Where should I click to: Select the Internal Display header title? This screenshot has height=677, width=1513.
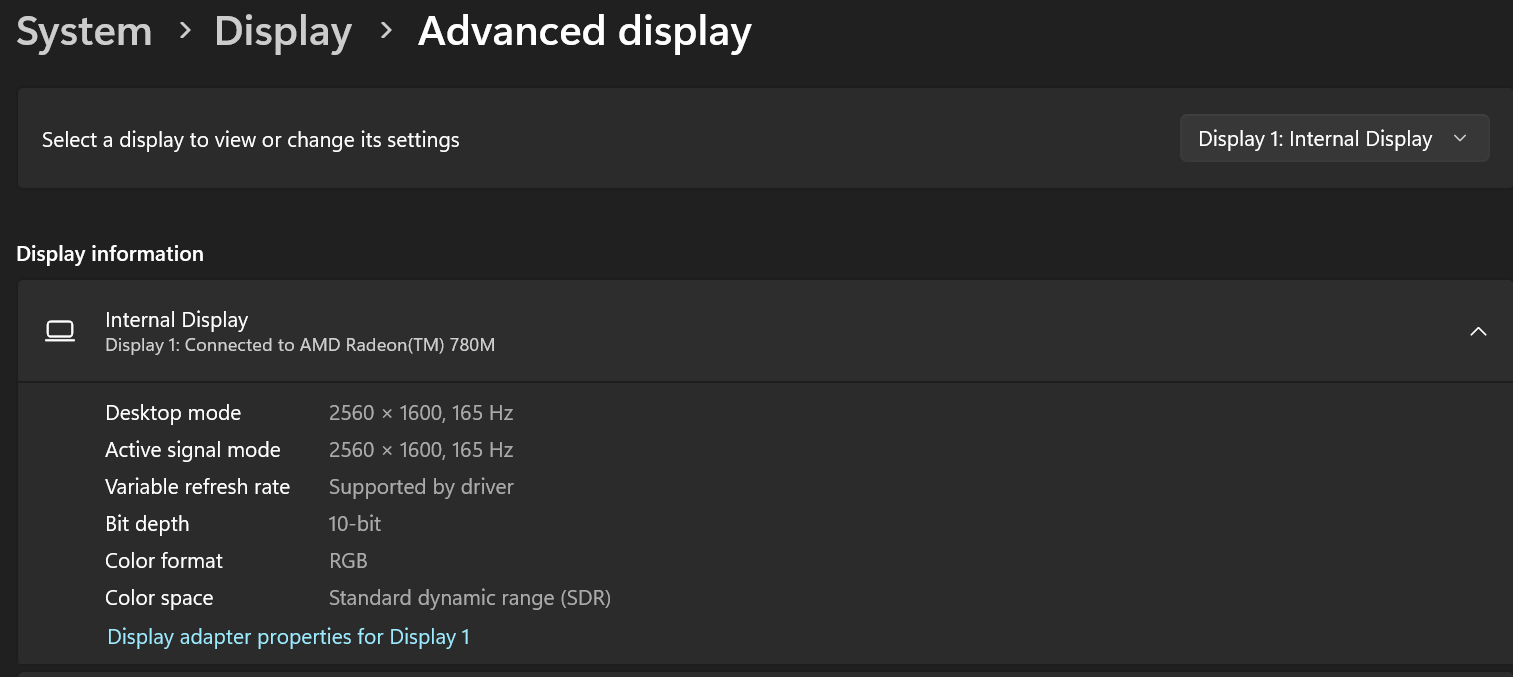pos(177,320)
